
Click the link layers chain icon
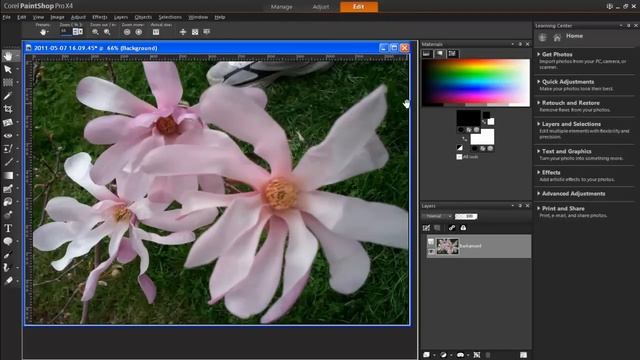451,228
